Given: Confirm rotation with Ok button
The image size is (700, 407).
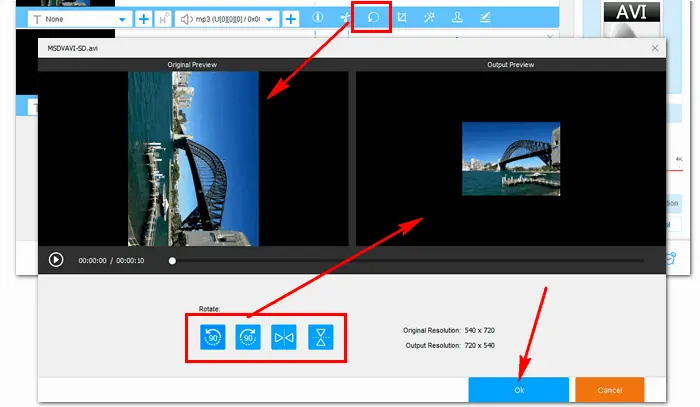Looking at the screenshot, I should click(x=518, y=390).
